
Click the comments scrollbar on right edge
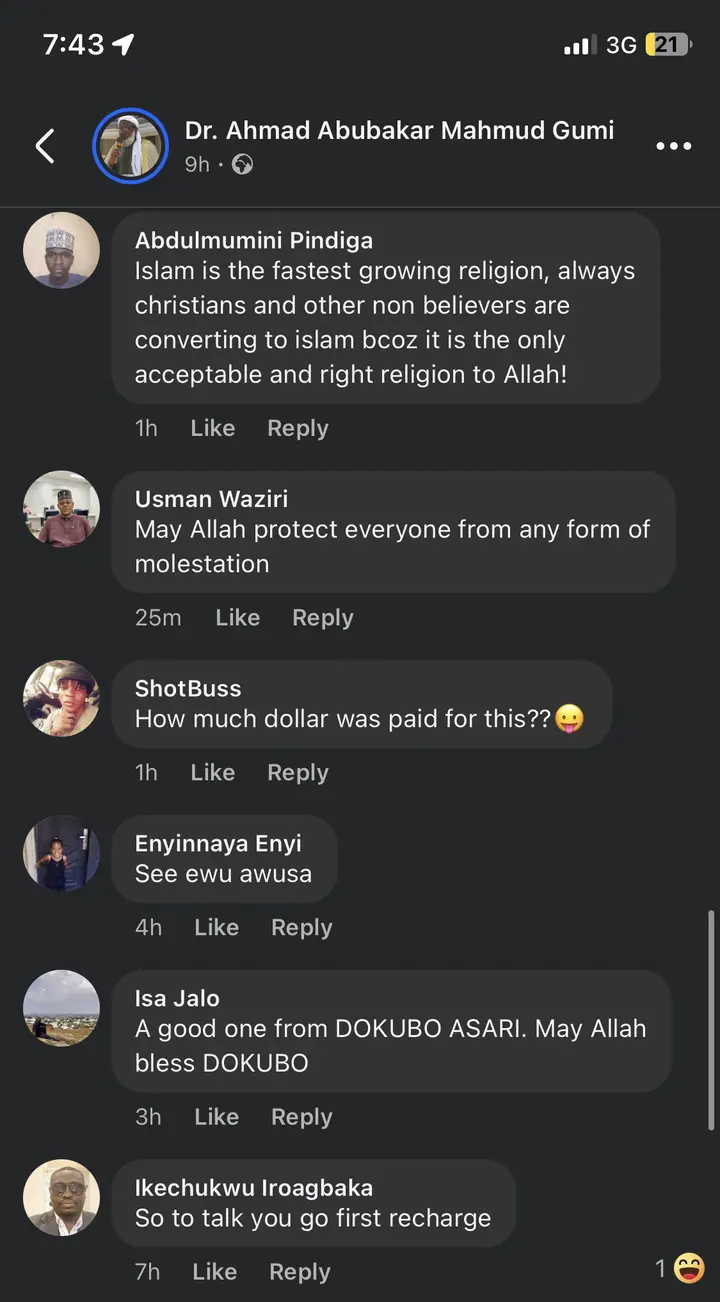pos(711,1020)
